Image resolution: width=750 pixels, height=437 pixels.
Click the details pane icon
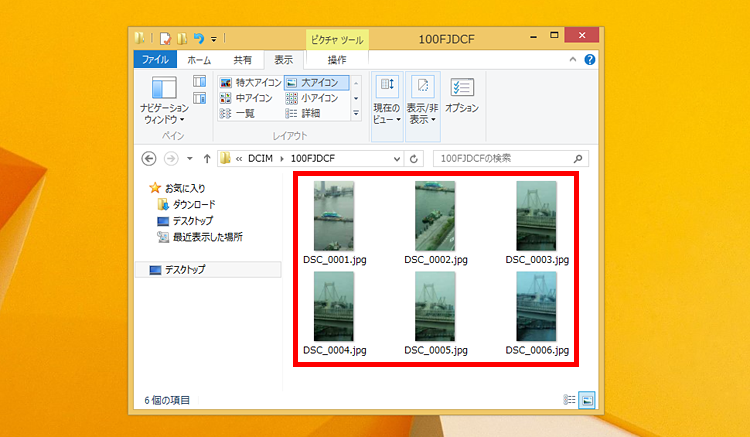pyautogui.click(x=199, y=97)
